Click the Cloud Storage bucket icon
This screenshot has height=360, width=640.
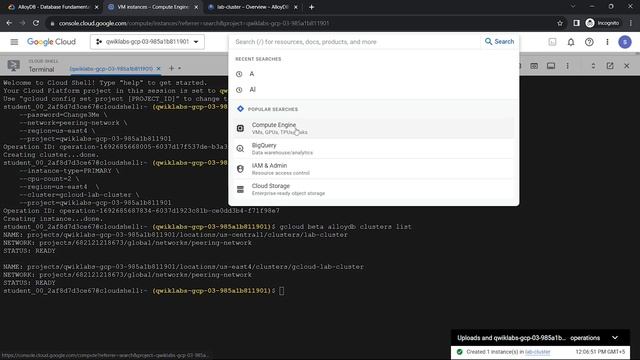tap(240, 189)
